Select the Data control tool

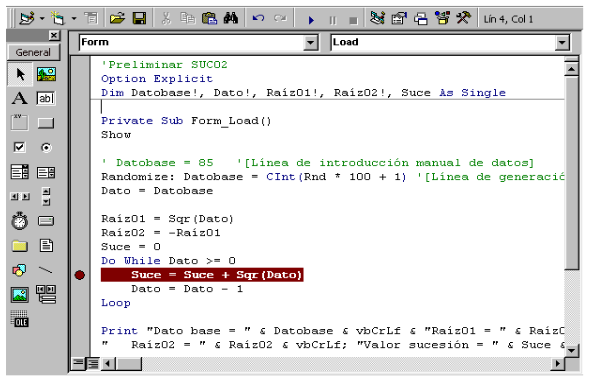46,294
